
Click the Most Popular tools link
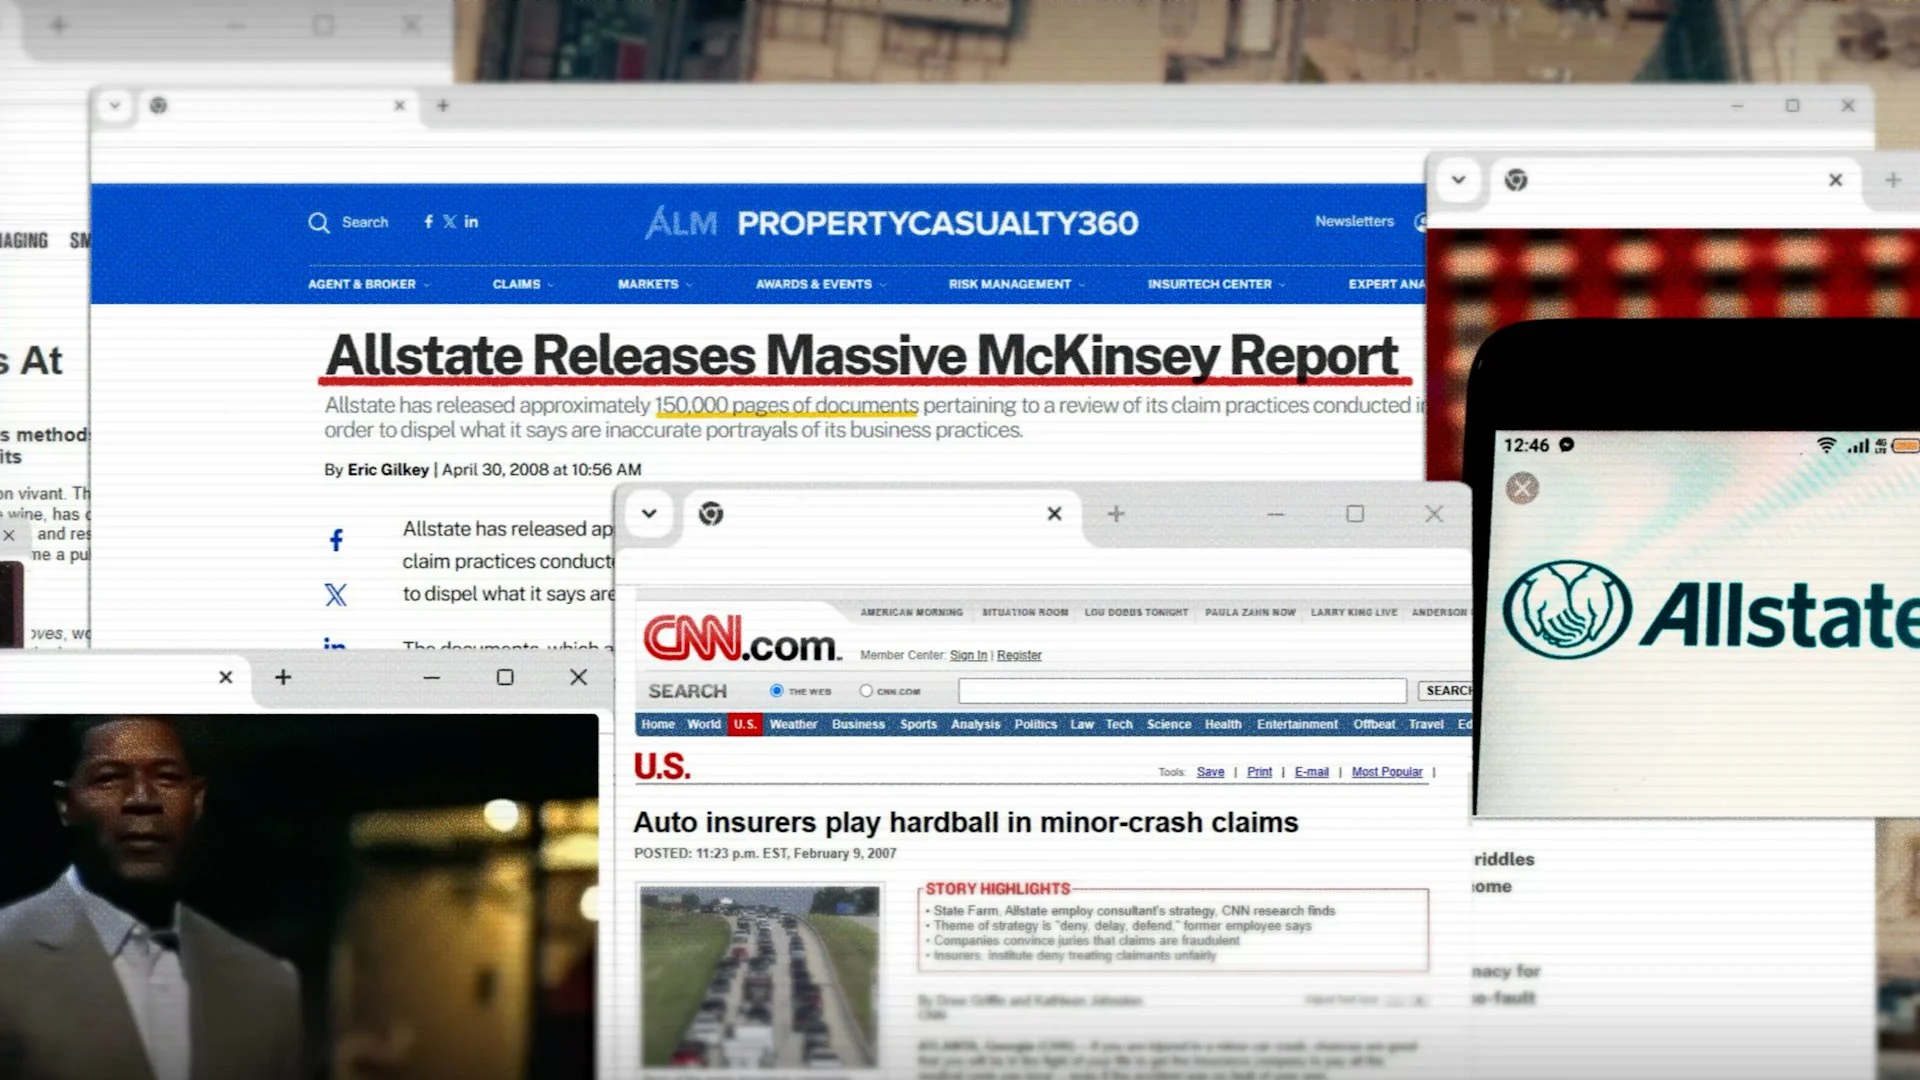coord(1387,772)
